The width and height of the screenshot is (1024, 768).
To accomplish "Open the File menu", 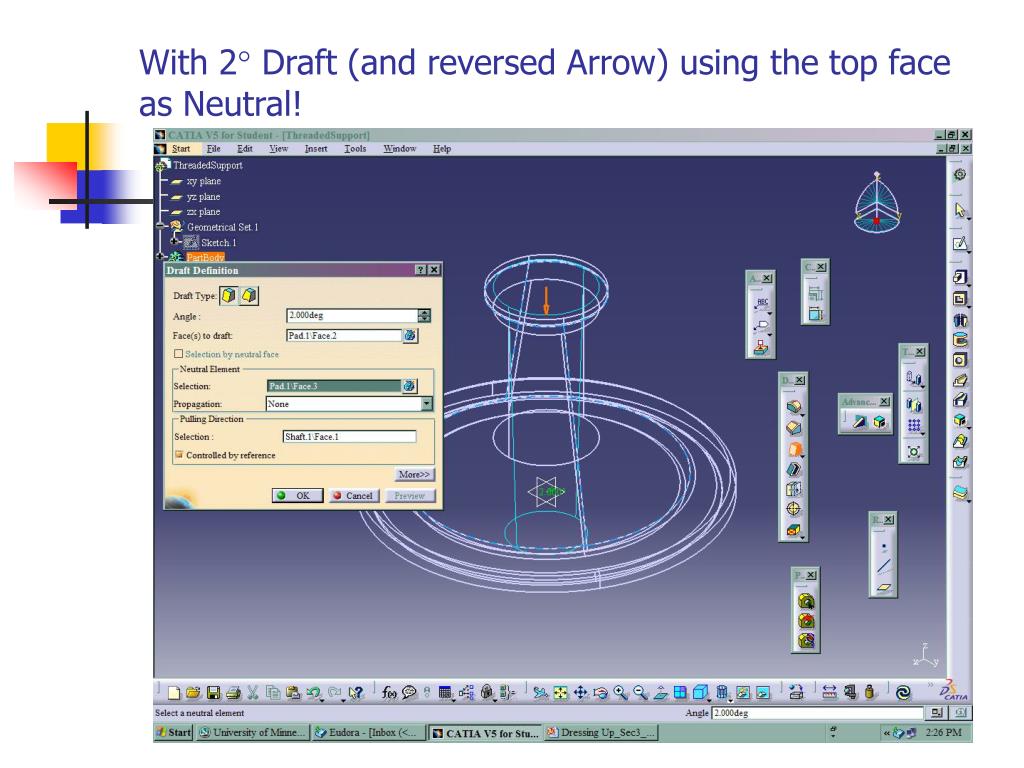I will (214, 149).
